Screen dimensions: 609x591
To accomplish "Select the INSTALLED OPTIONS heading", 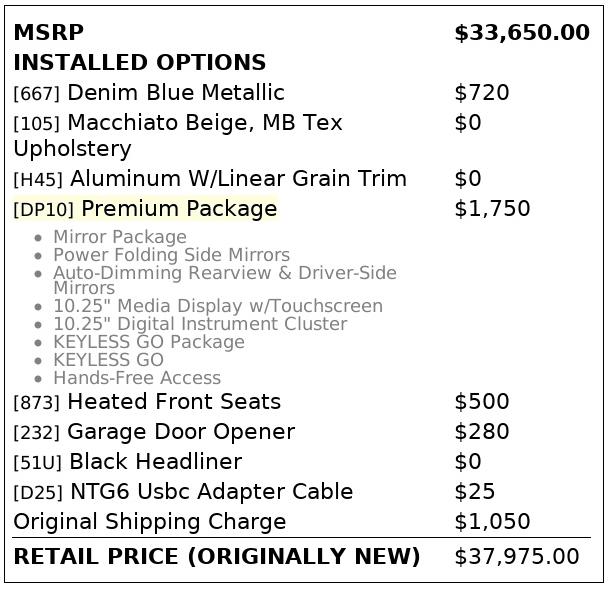I will tap(139, 63).
